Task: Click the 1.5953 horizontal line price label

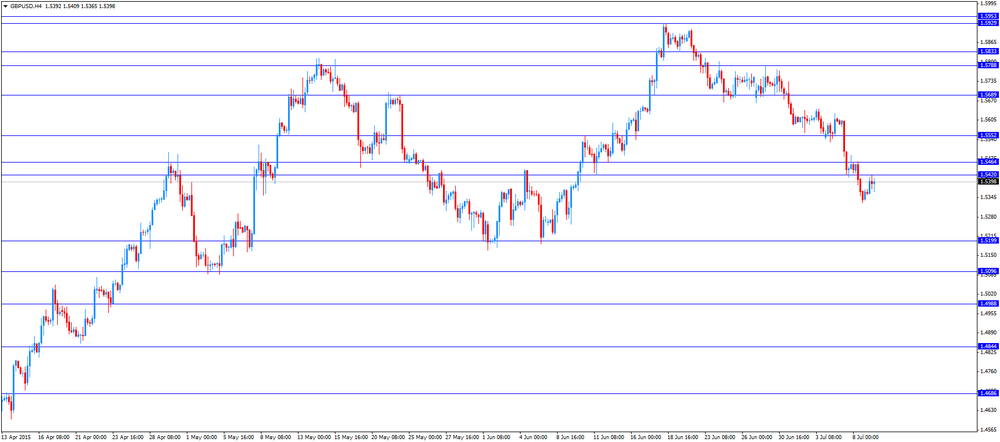Action: [x=987, y=17]
